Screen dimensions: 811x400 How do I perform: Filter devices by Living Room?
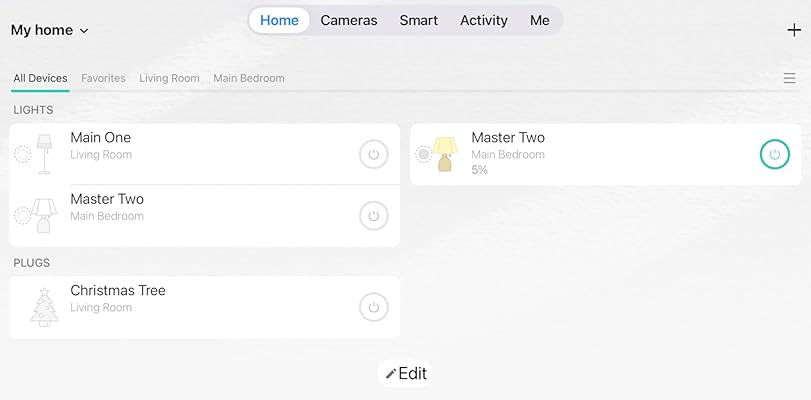(169, 78)
